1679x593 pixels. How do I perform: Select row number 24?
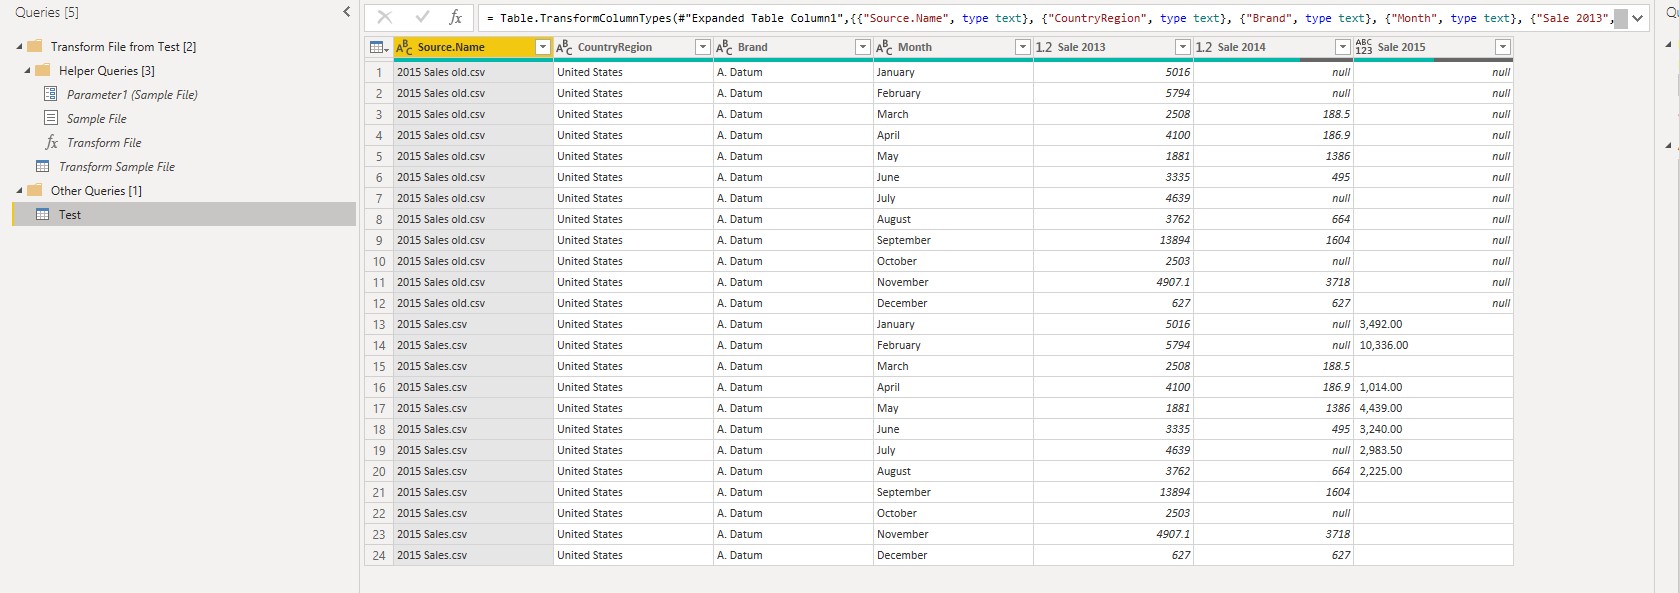(379, 555)
